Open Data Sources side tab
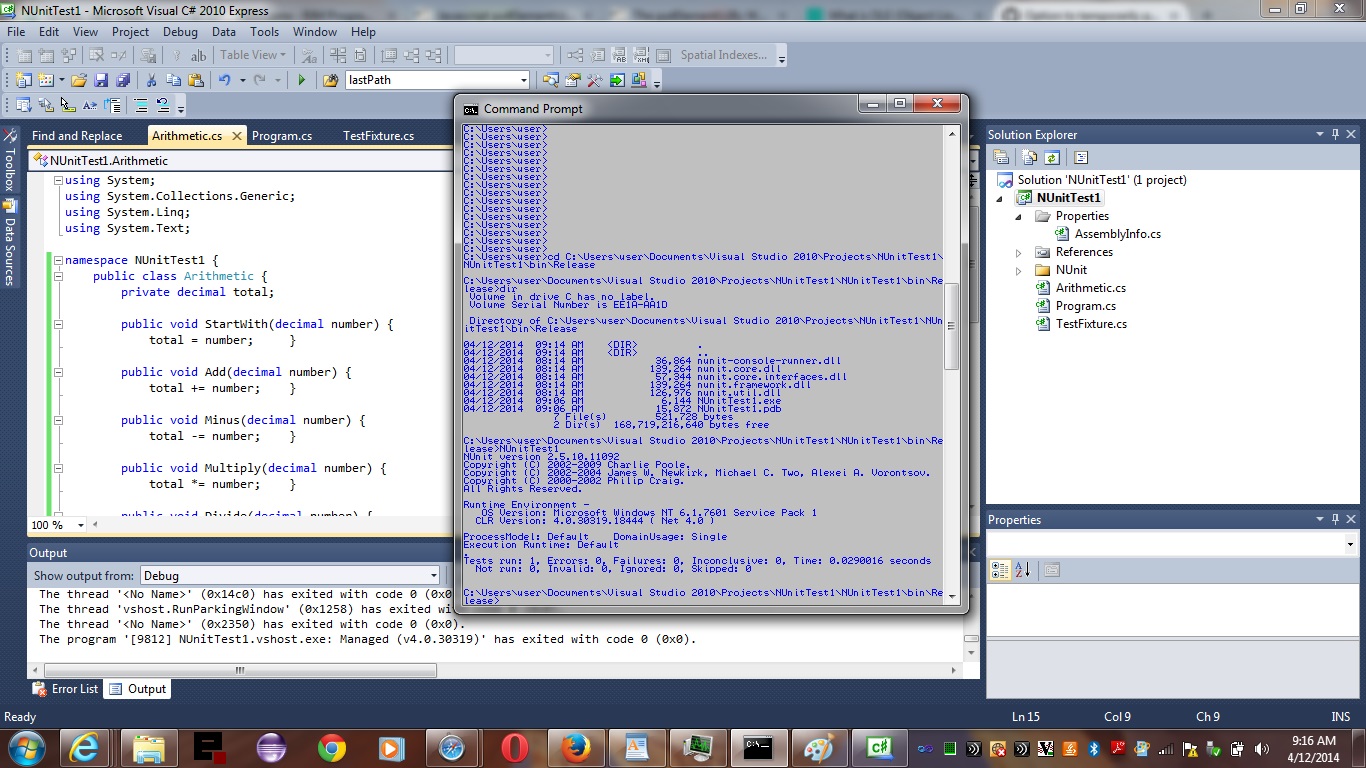The width and height of the screenshot is (1366, 768). point(9,243)
